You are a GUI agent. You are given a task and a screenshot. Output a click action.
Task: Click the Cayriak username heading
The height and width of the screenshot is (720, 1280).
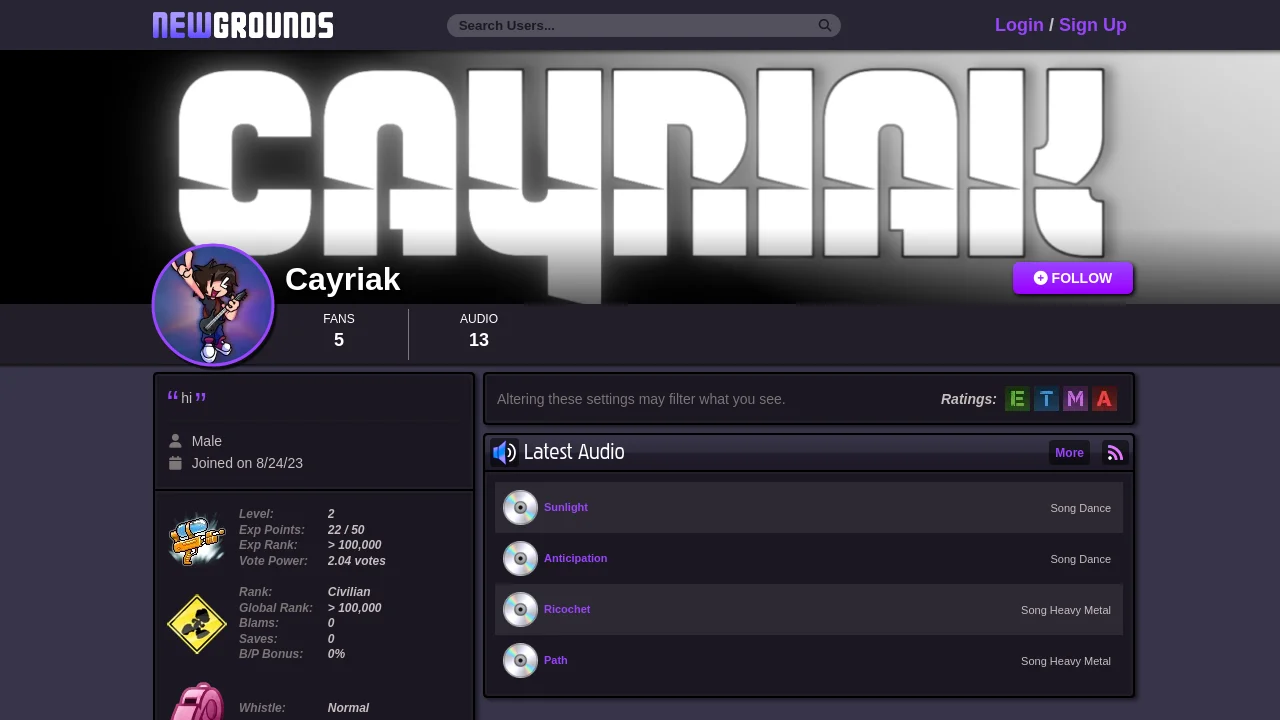343,279
